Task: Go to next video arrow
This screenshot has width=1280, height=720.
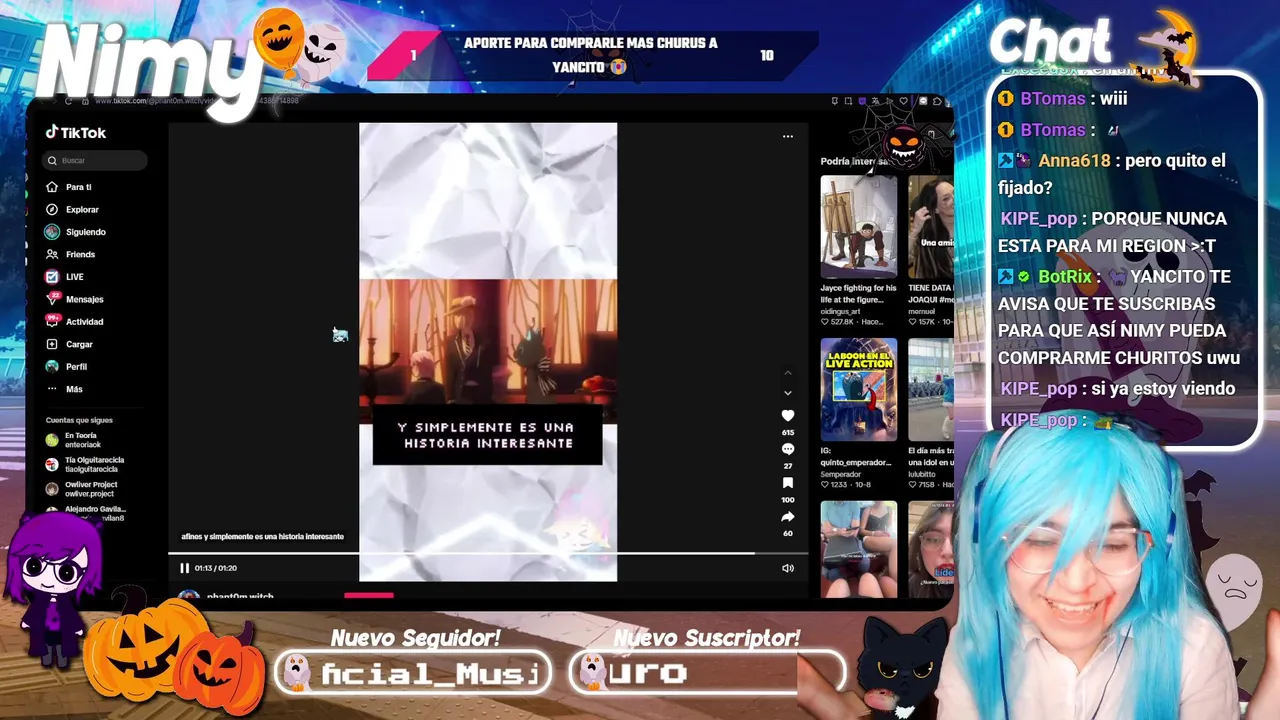Action: pyautogui.click(x=788, y=393)
